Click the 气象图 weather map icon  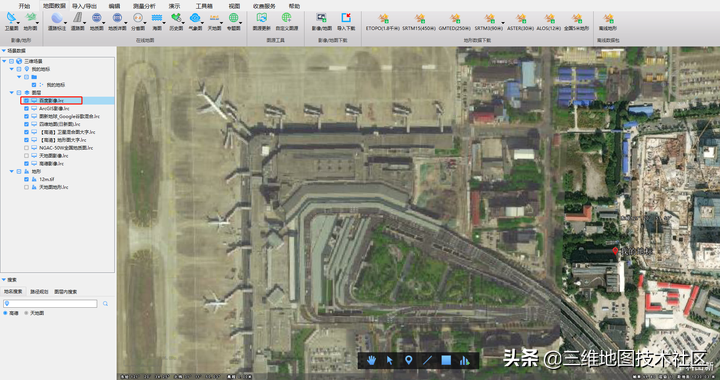point(195,18)
